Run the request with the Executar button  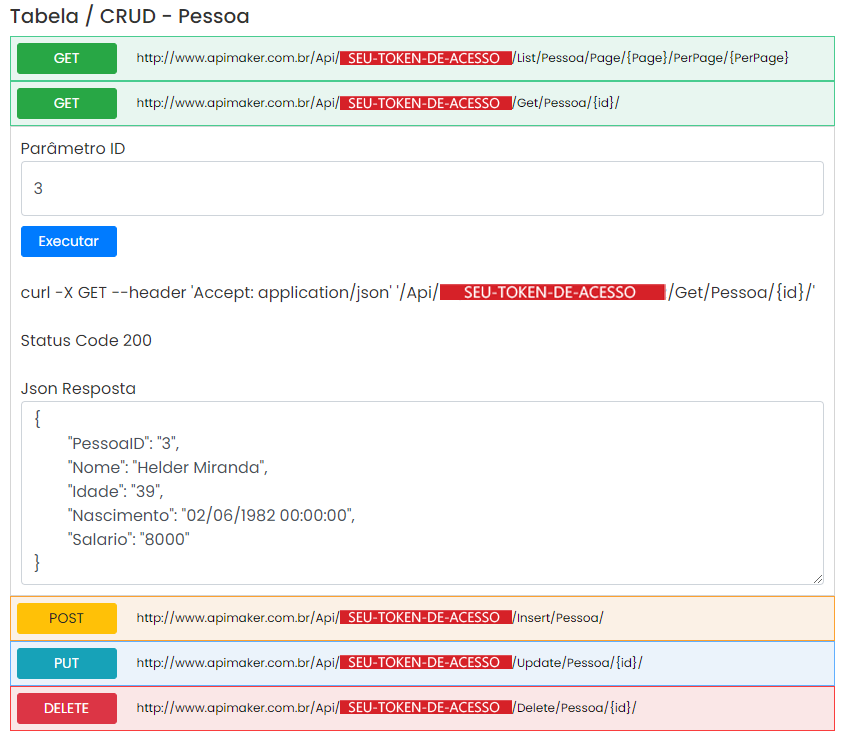(x=69, y=241)
